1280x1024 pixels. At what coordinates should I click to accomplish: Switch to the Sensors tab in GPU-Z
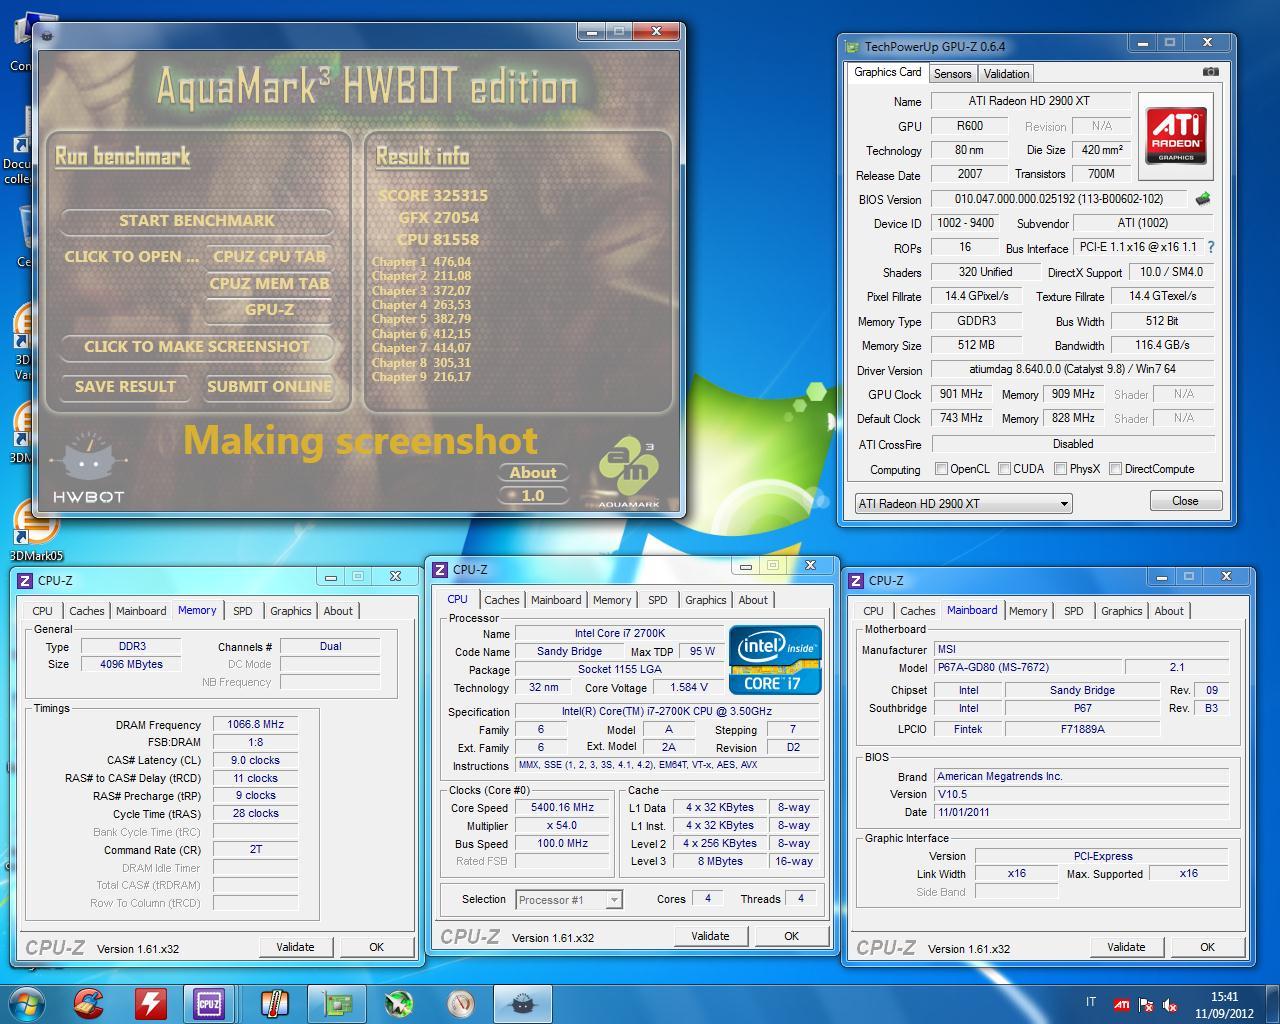pos(952,73)
